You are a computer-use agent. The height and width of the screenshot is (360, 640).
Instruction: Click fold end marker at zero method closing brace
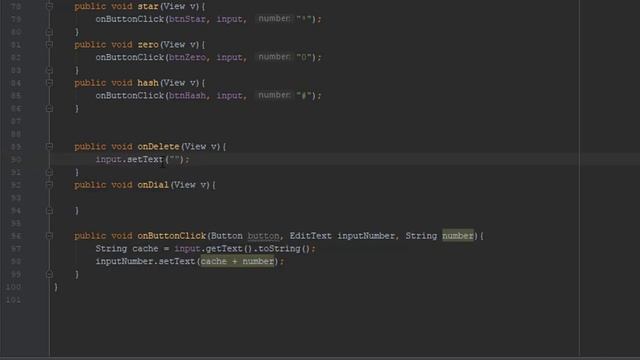coord(49,70)
